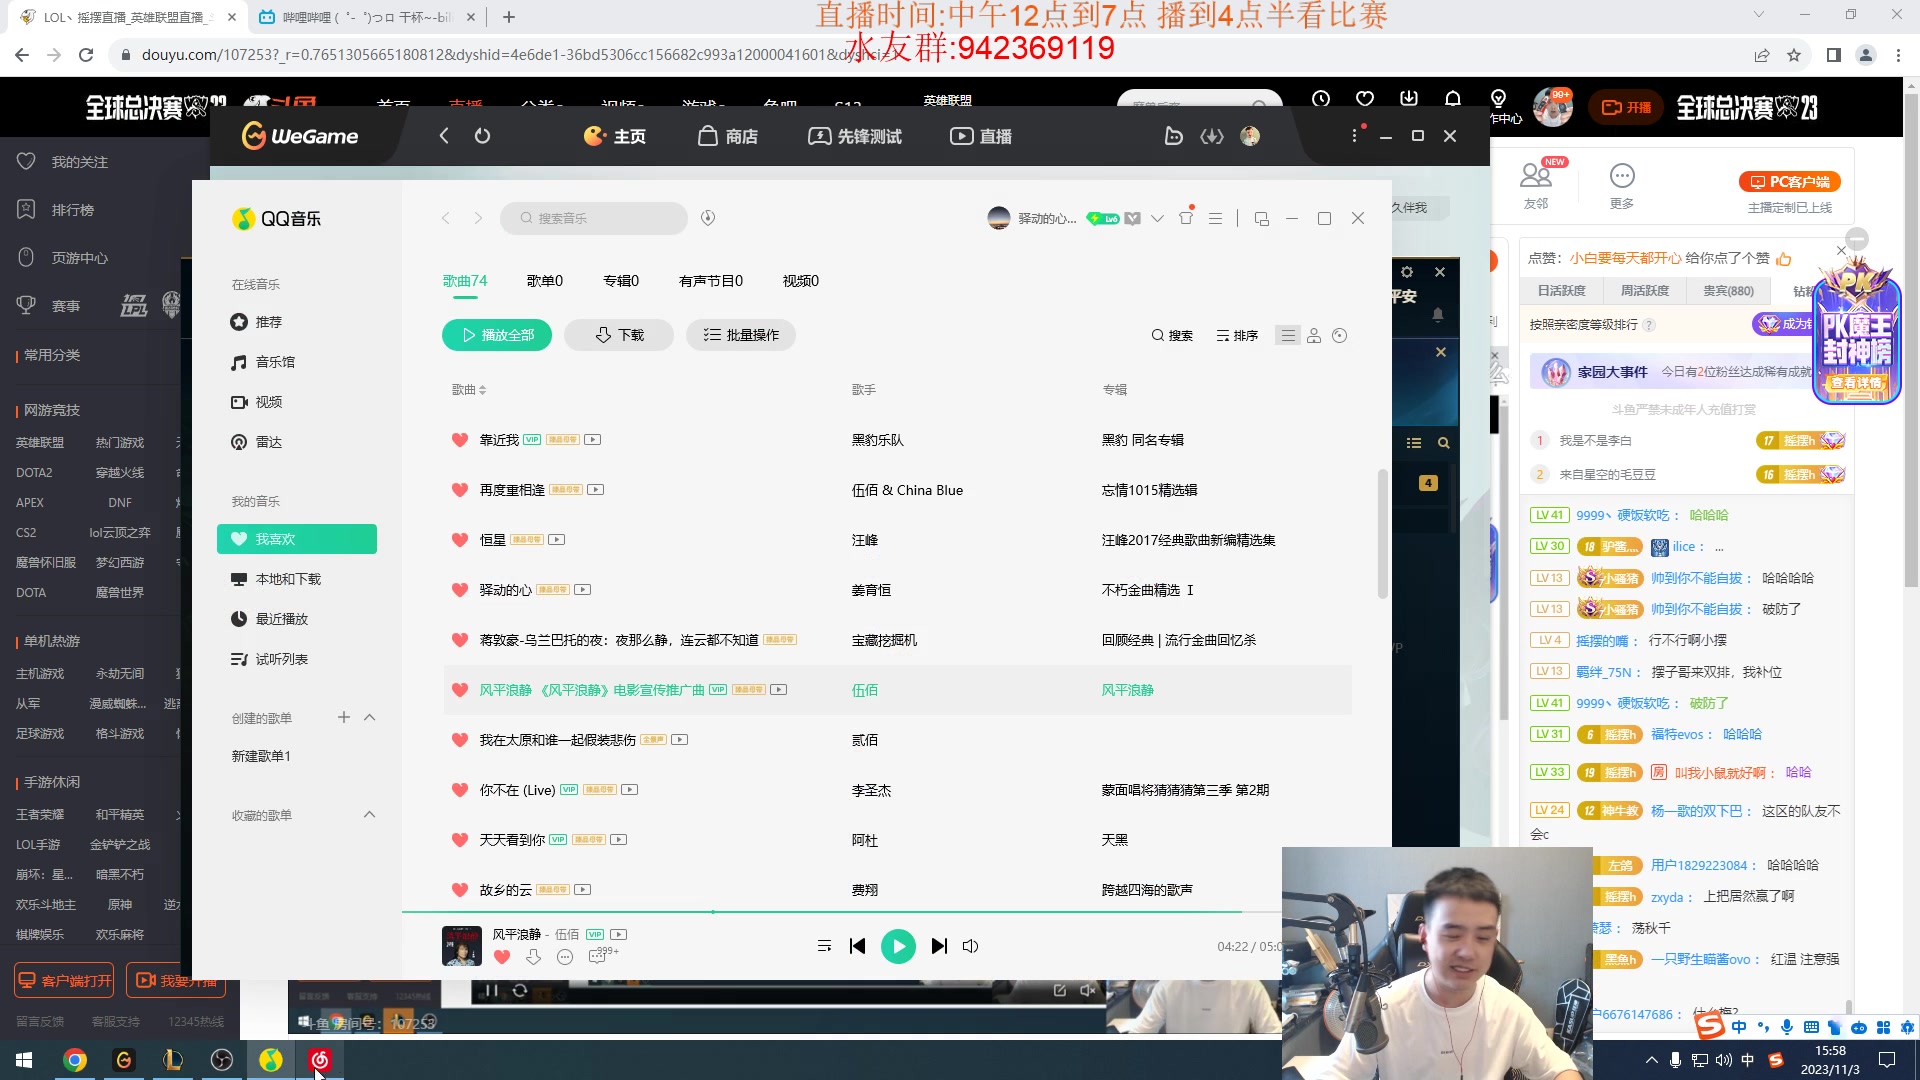
Task: Open the 排序 sort dropdown
Action: [1237, 335]
